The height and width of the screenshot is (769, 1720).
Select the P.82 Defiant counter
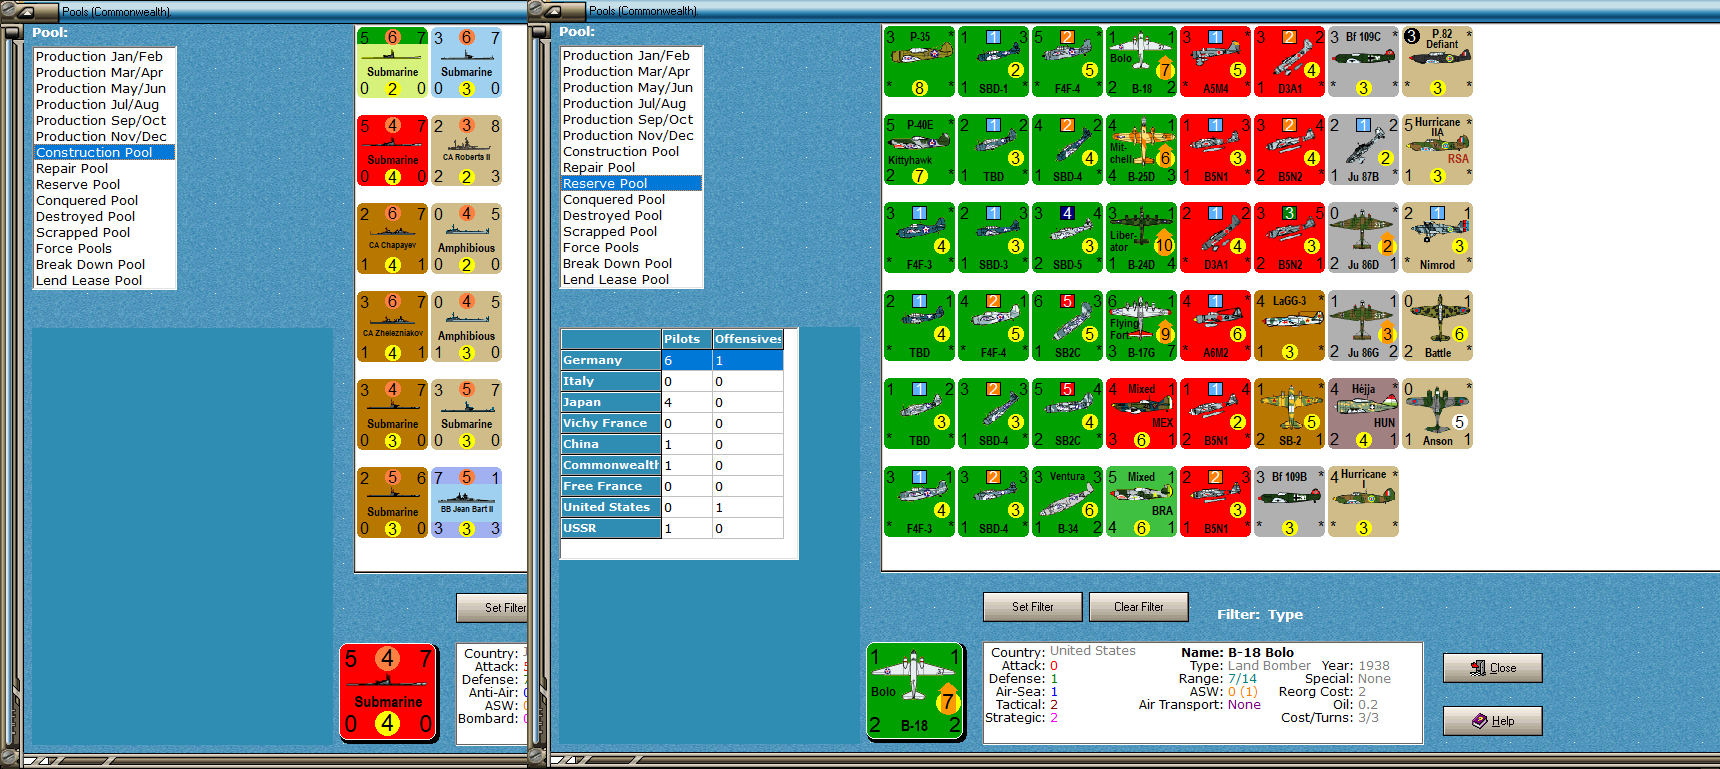(x=1437, y=62)
